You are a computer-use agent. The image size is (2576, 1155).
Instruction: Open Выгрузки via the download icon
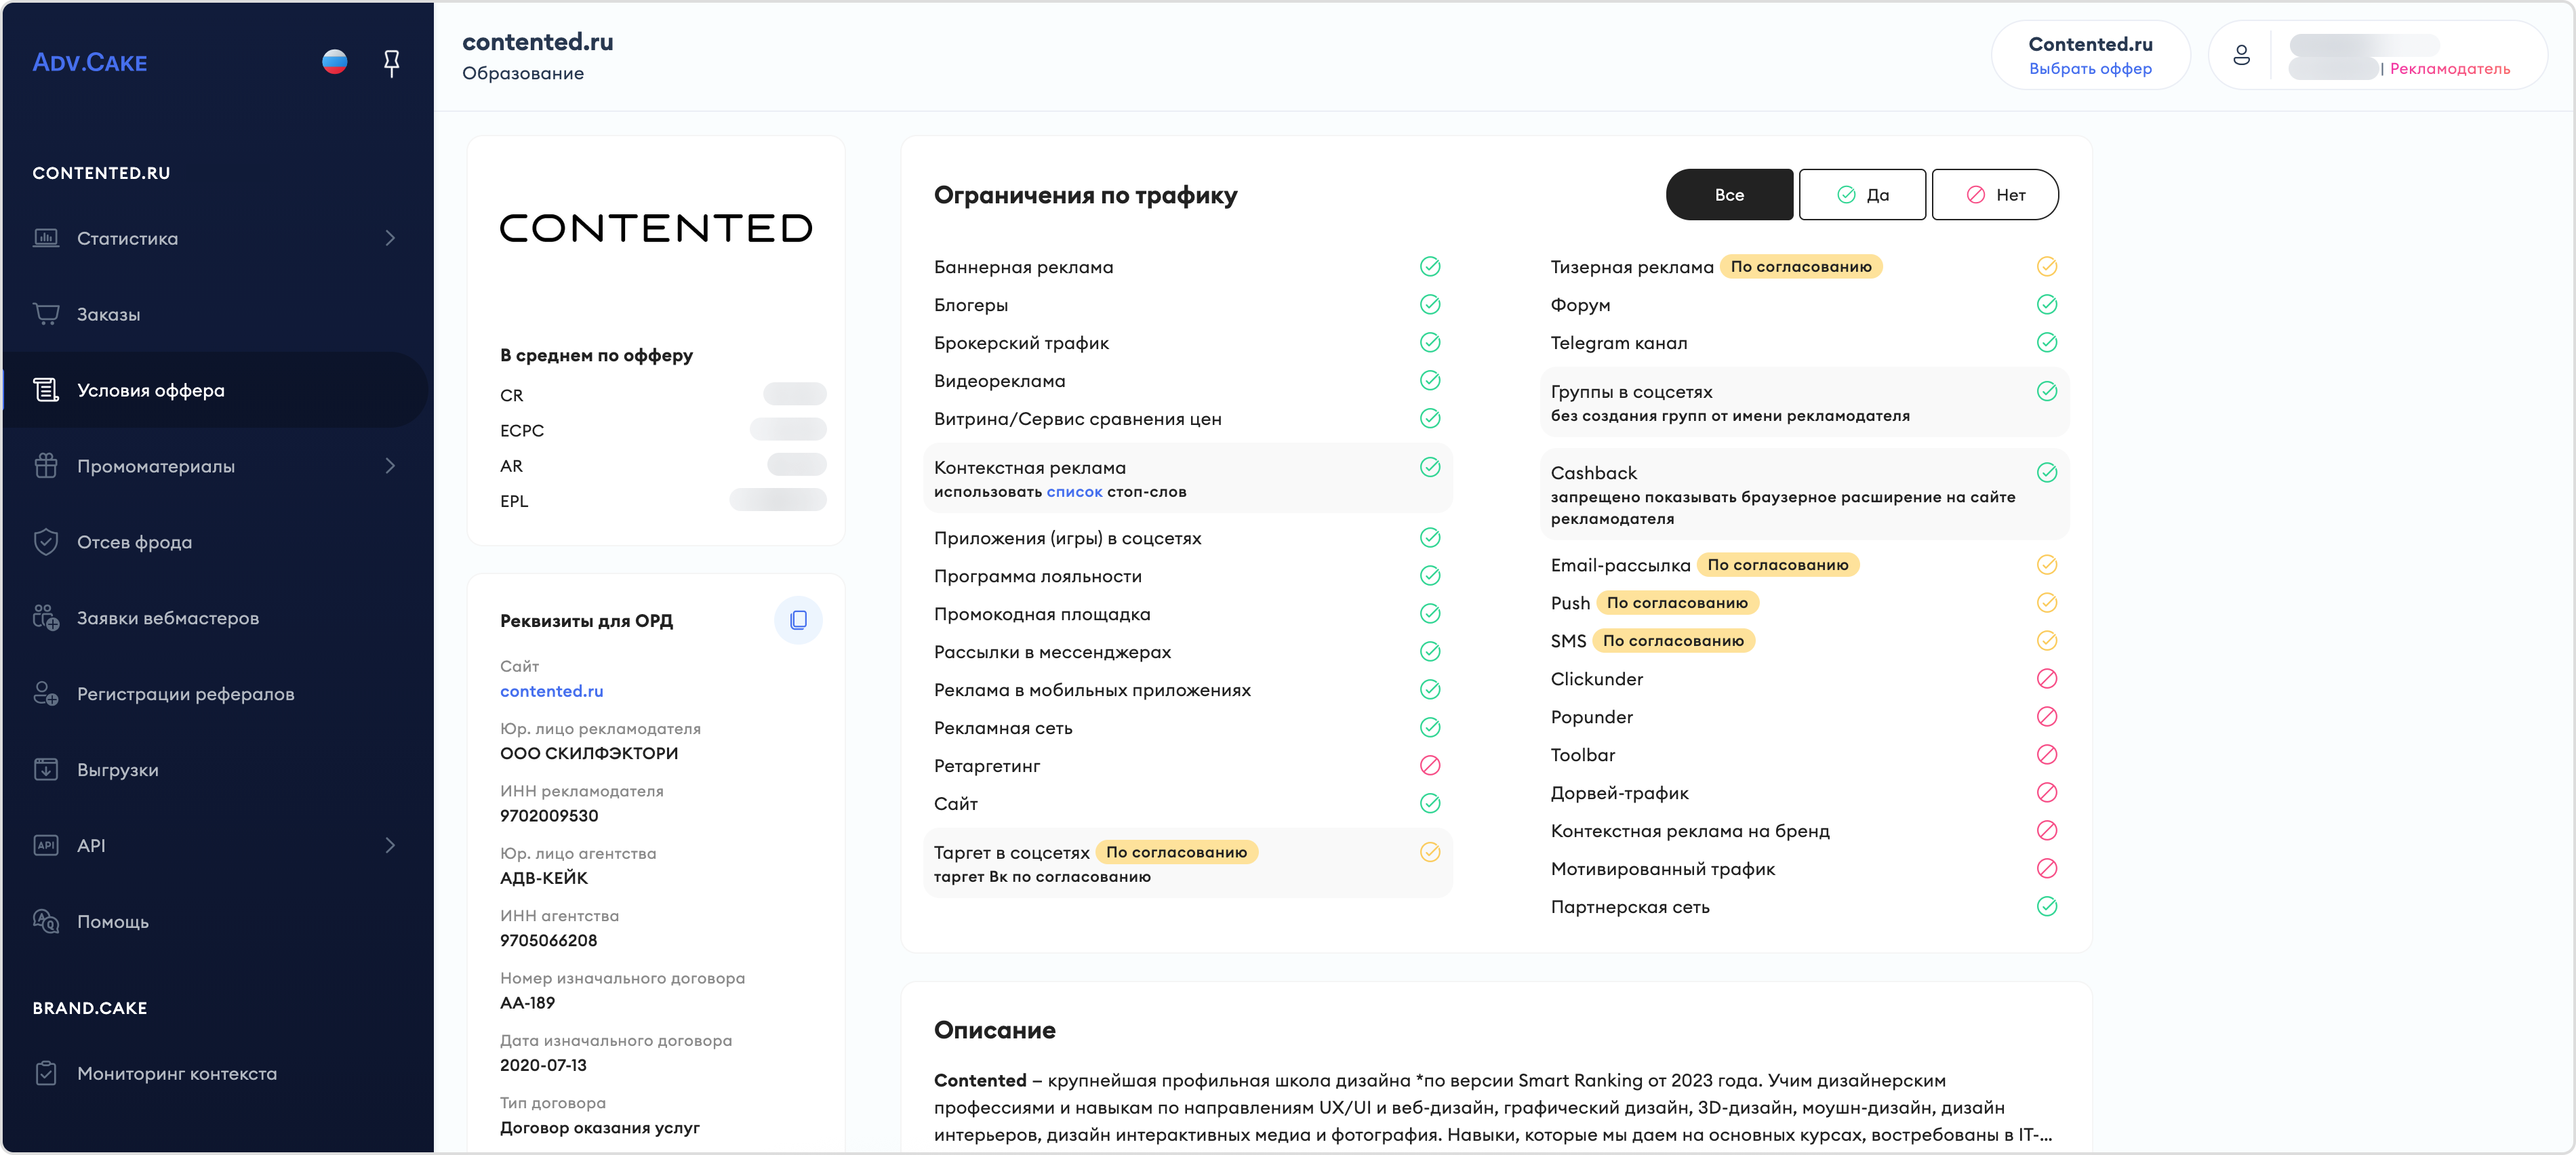coord(46,769)
